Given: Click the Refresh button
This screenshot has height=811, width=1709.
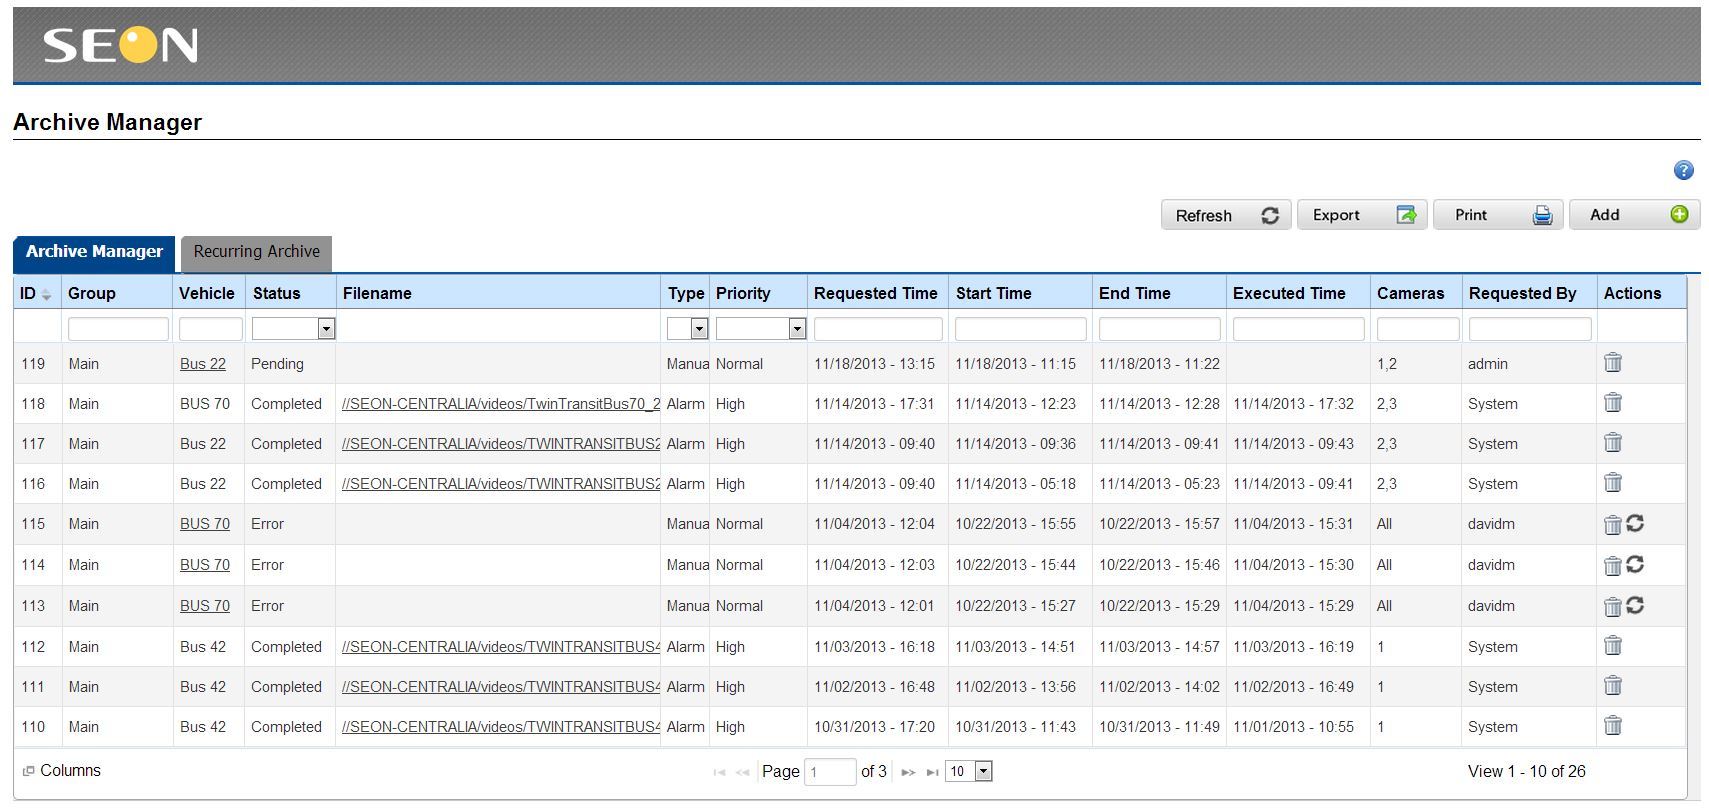Looking at the screenshot, I should (x=1226, y=215).
